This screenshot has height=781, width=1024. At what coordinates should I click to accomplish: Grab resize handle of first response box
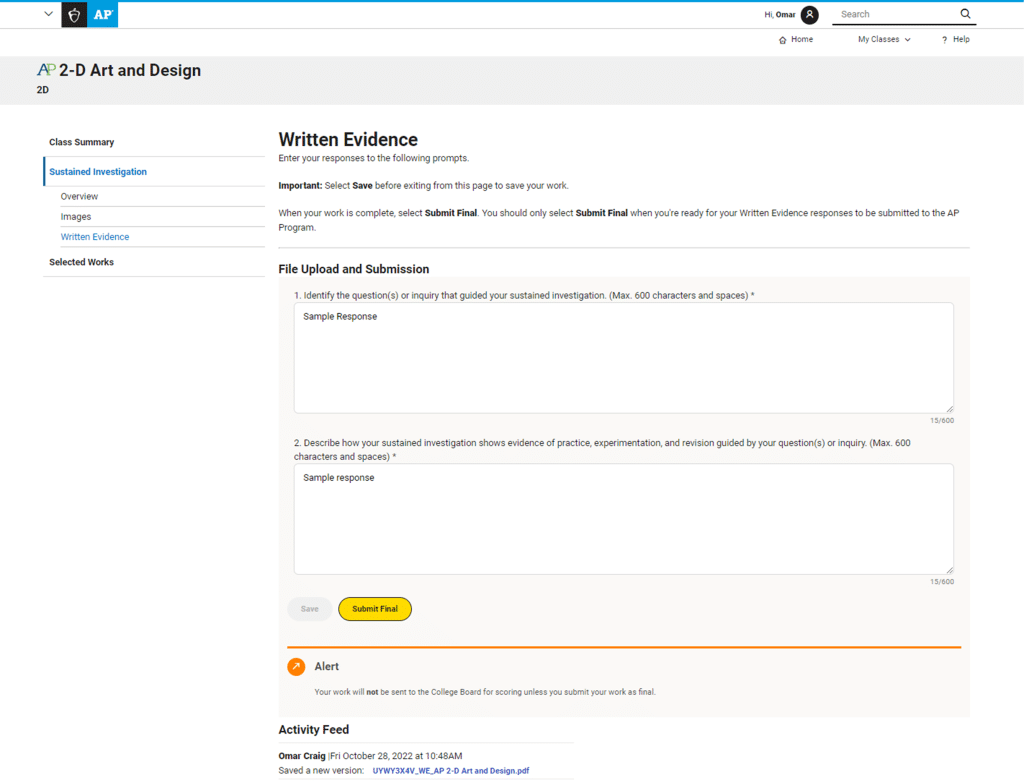pos(950,409)
